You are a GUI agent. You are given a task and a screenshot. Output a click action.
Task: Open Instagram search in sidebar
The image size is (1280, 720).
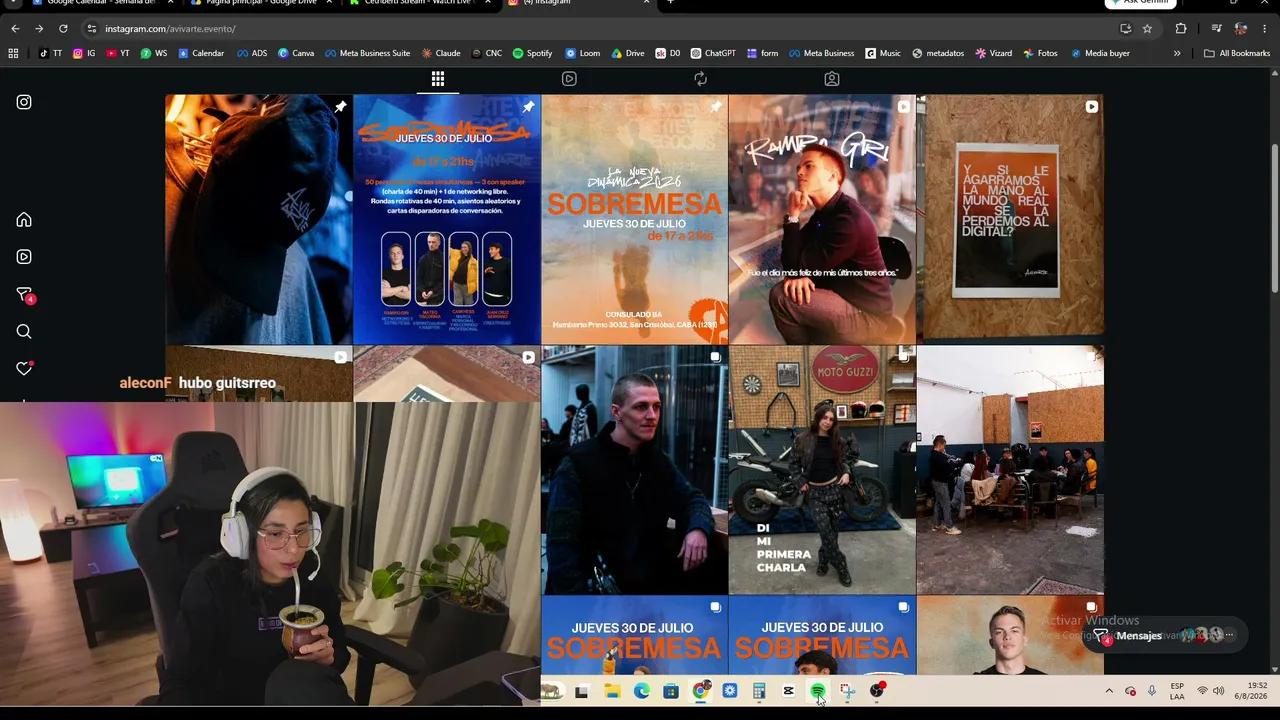tap(24, 332)
